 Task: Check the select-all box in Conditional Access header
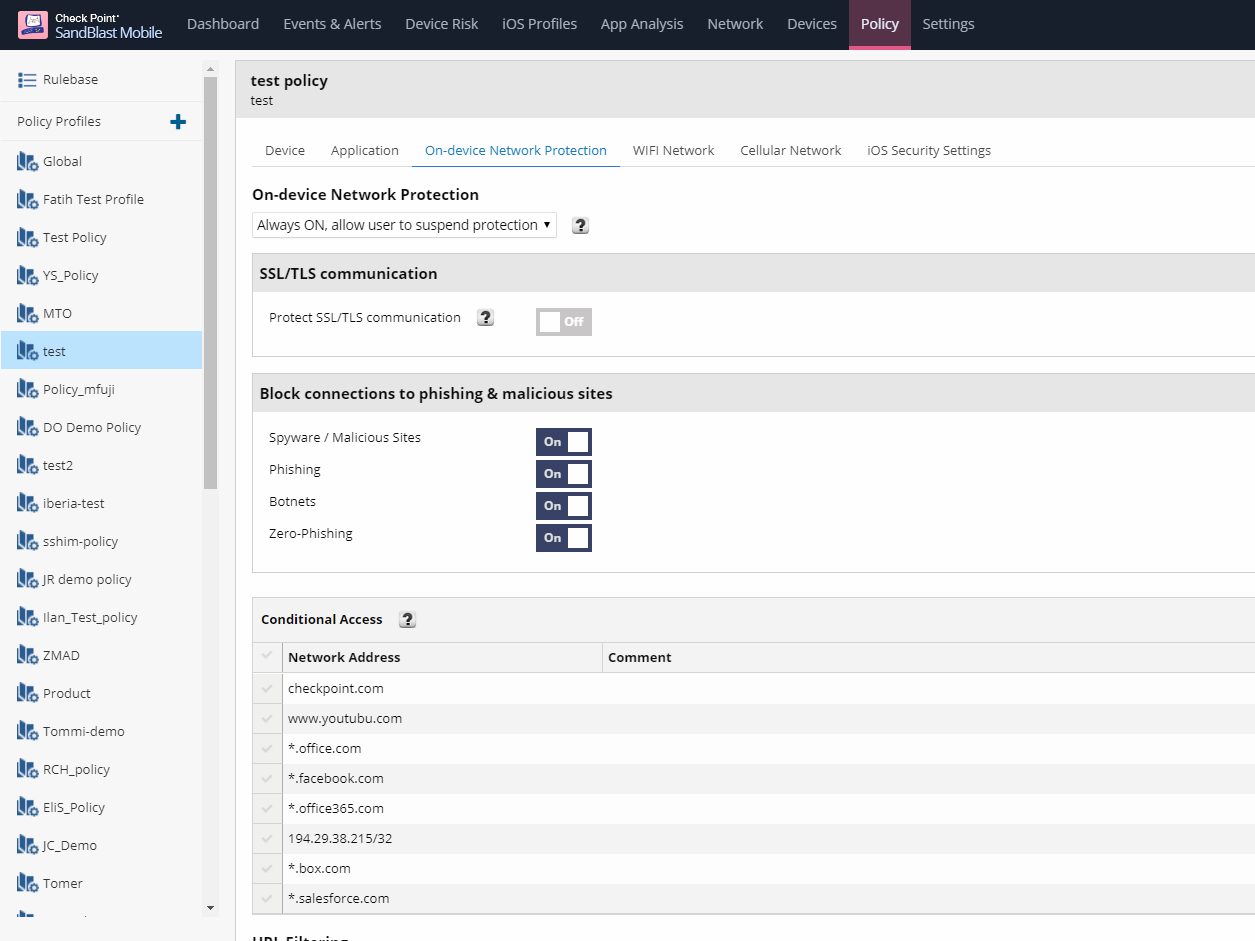tap(266, 657)
